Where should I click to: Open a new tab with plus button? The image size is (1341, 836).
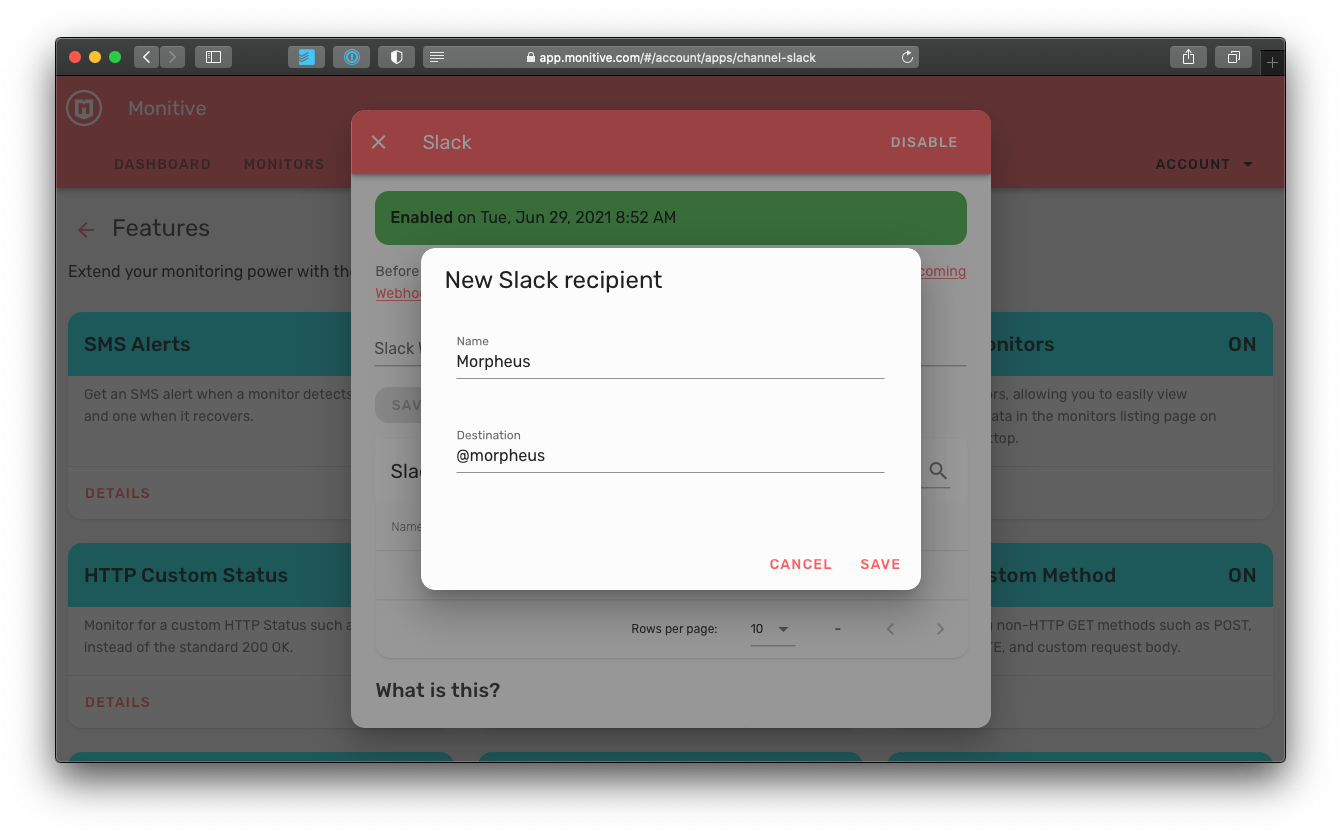[1272, 62]
